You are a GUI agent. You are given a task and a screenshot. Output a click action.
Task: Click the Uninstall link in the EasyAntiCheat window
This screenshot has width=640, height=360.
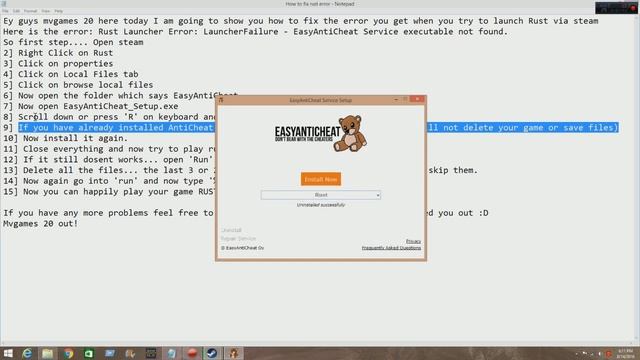click(231, 230)
